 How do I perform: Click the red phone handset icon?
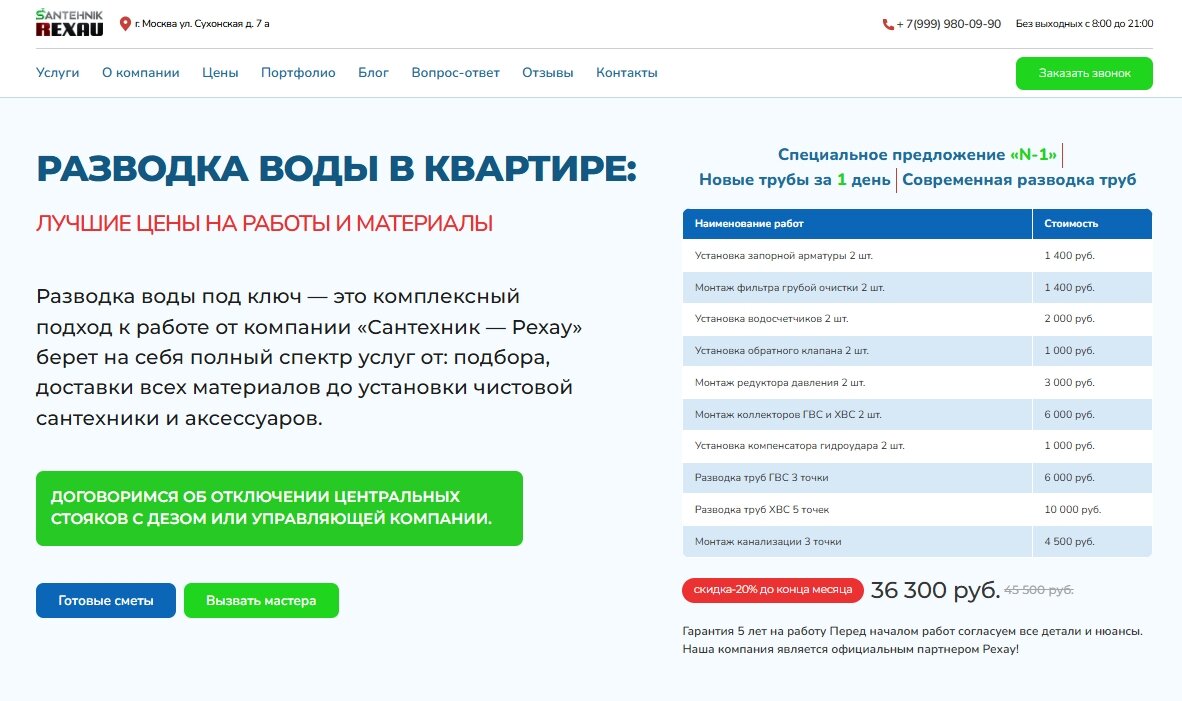[x=888, y=24]
